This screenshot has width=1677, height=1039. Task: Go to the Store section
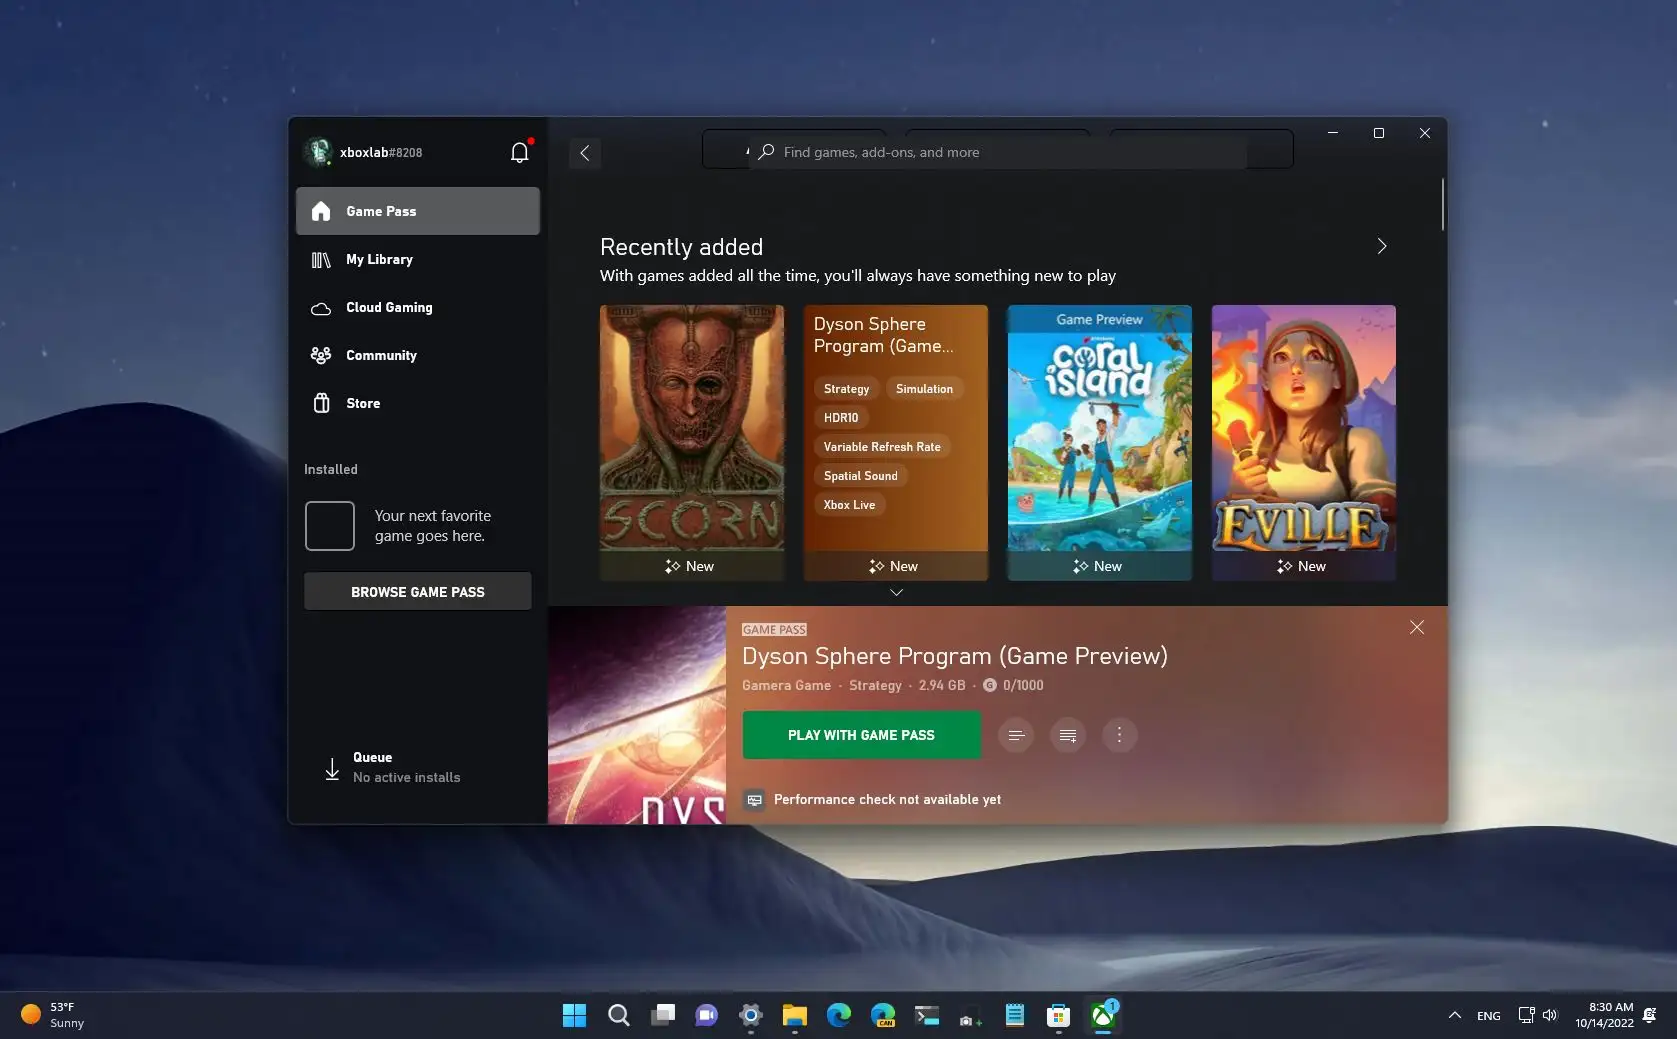(418, 403)
